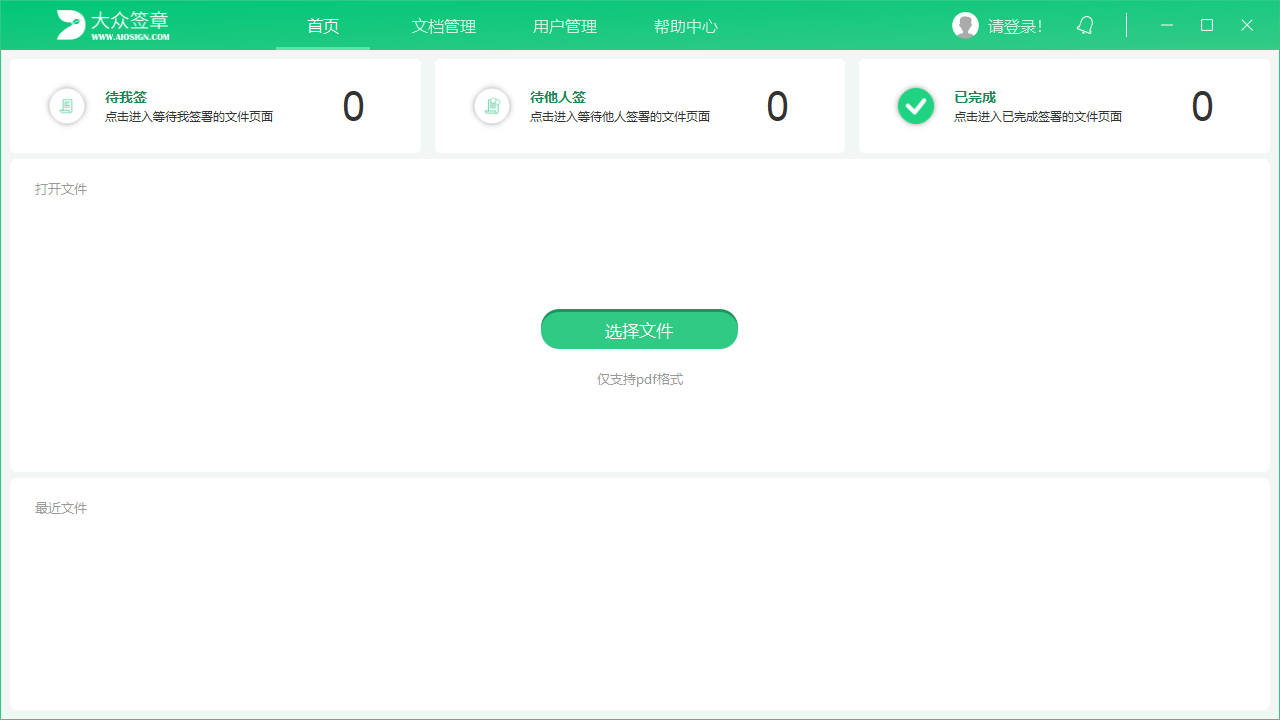1280x720 pixels.
Task: Open the notification bell icon
Action: pos(1085,25)
